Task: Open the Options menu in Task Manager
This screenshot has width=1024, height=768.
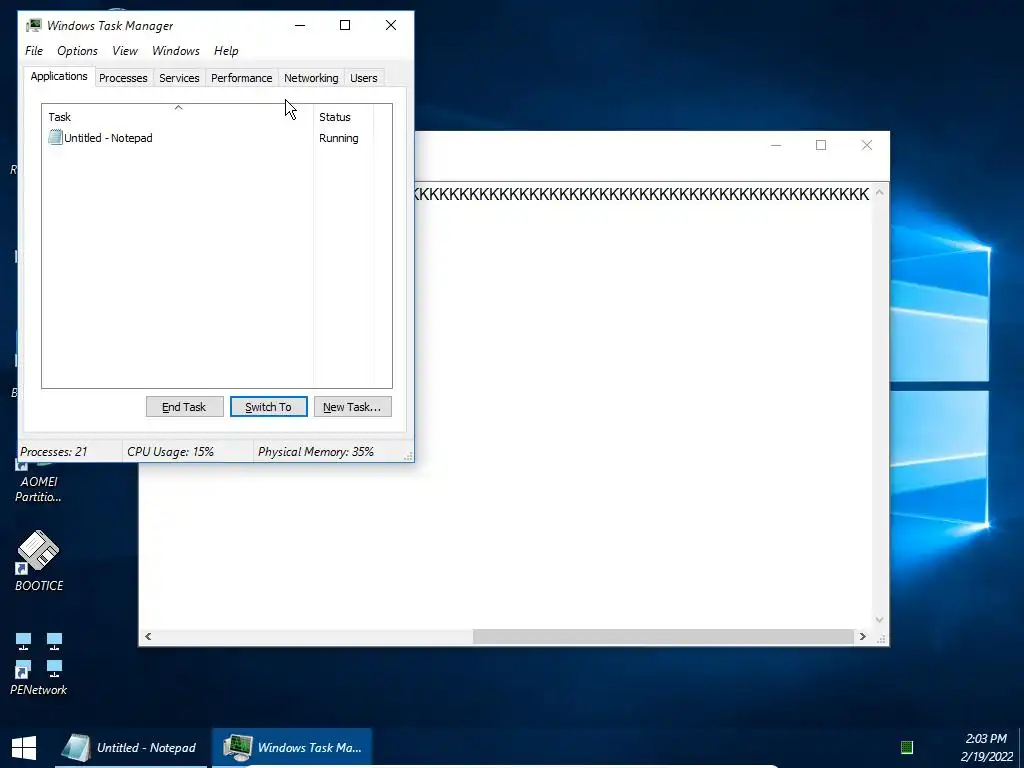Action: tap(77, 51)
